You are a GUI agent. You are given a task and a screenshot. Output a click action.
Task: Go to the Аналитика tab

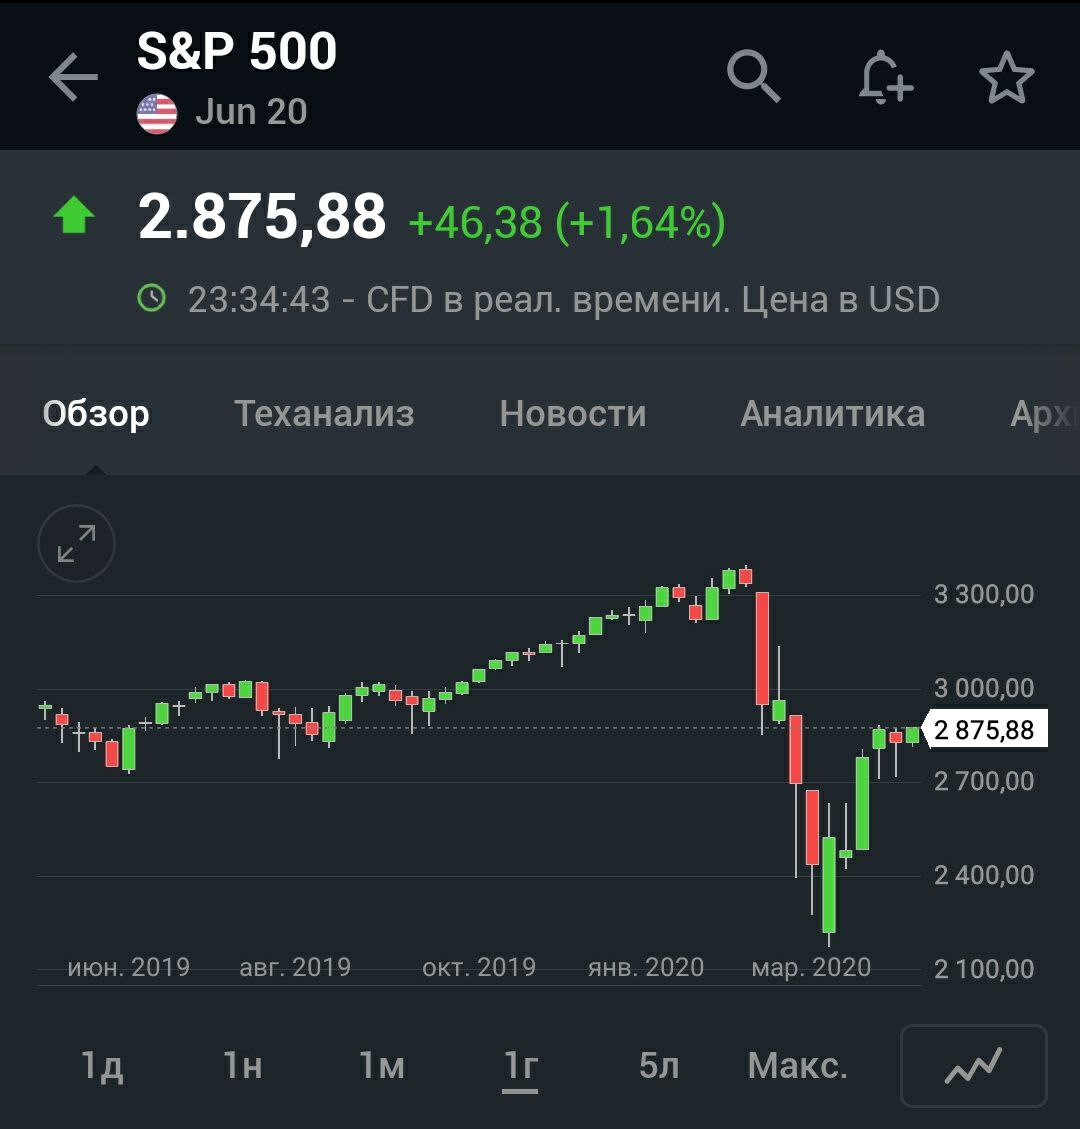pyautogui.click(x=832, y=413)
